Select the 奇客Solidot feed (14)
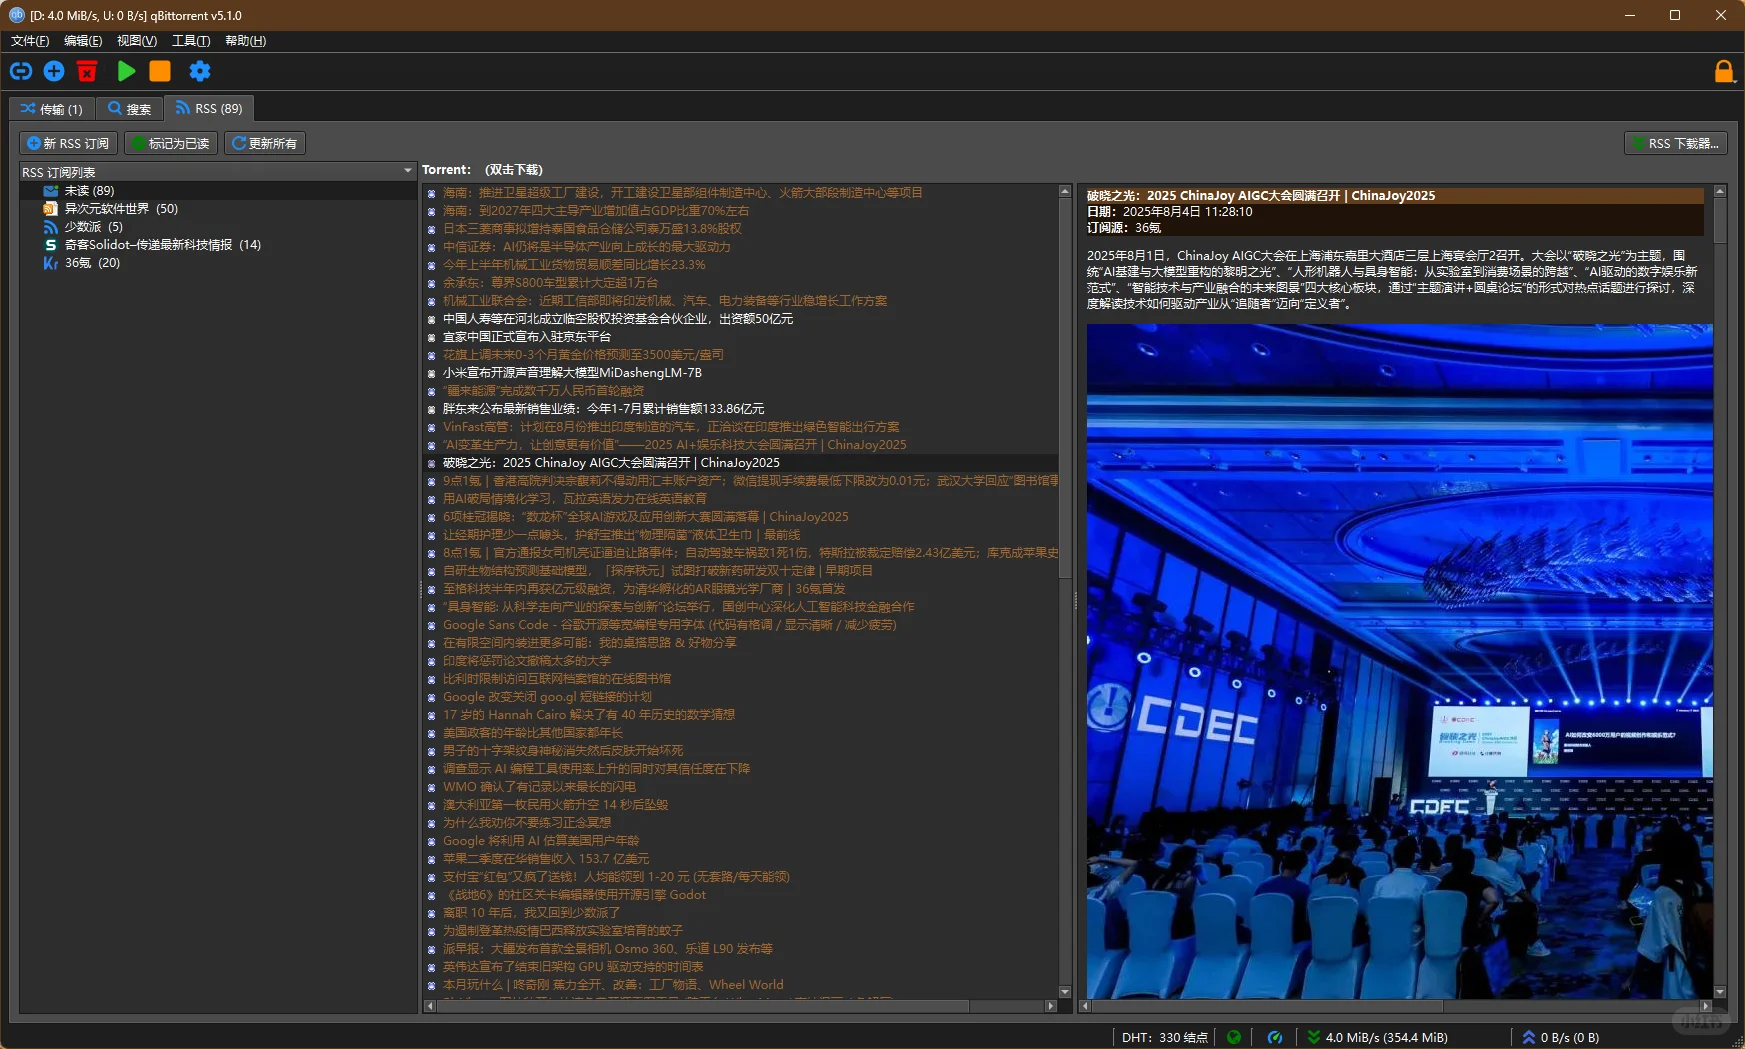This screenshot has height=1049, width=1745. click(x=218, y=245)
